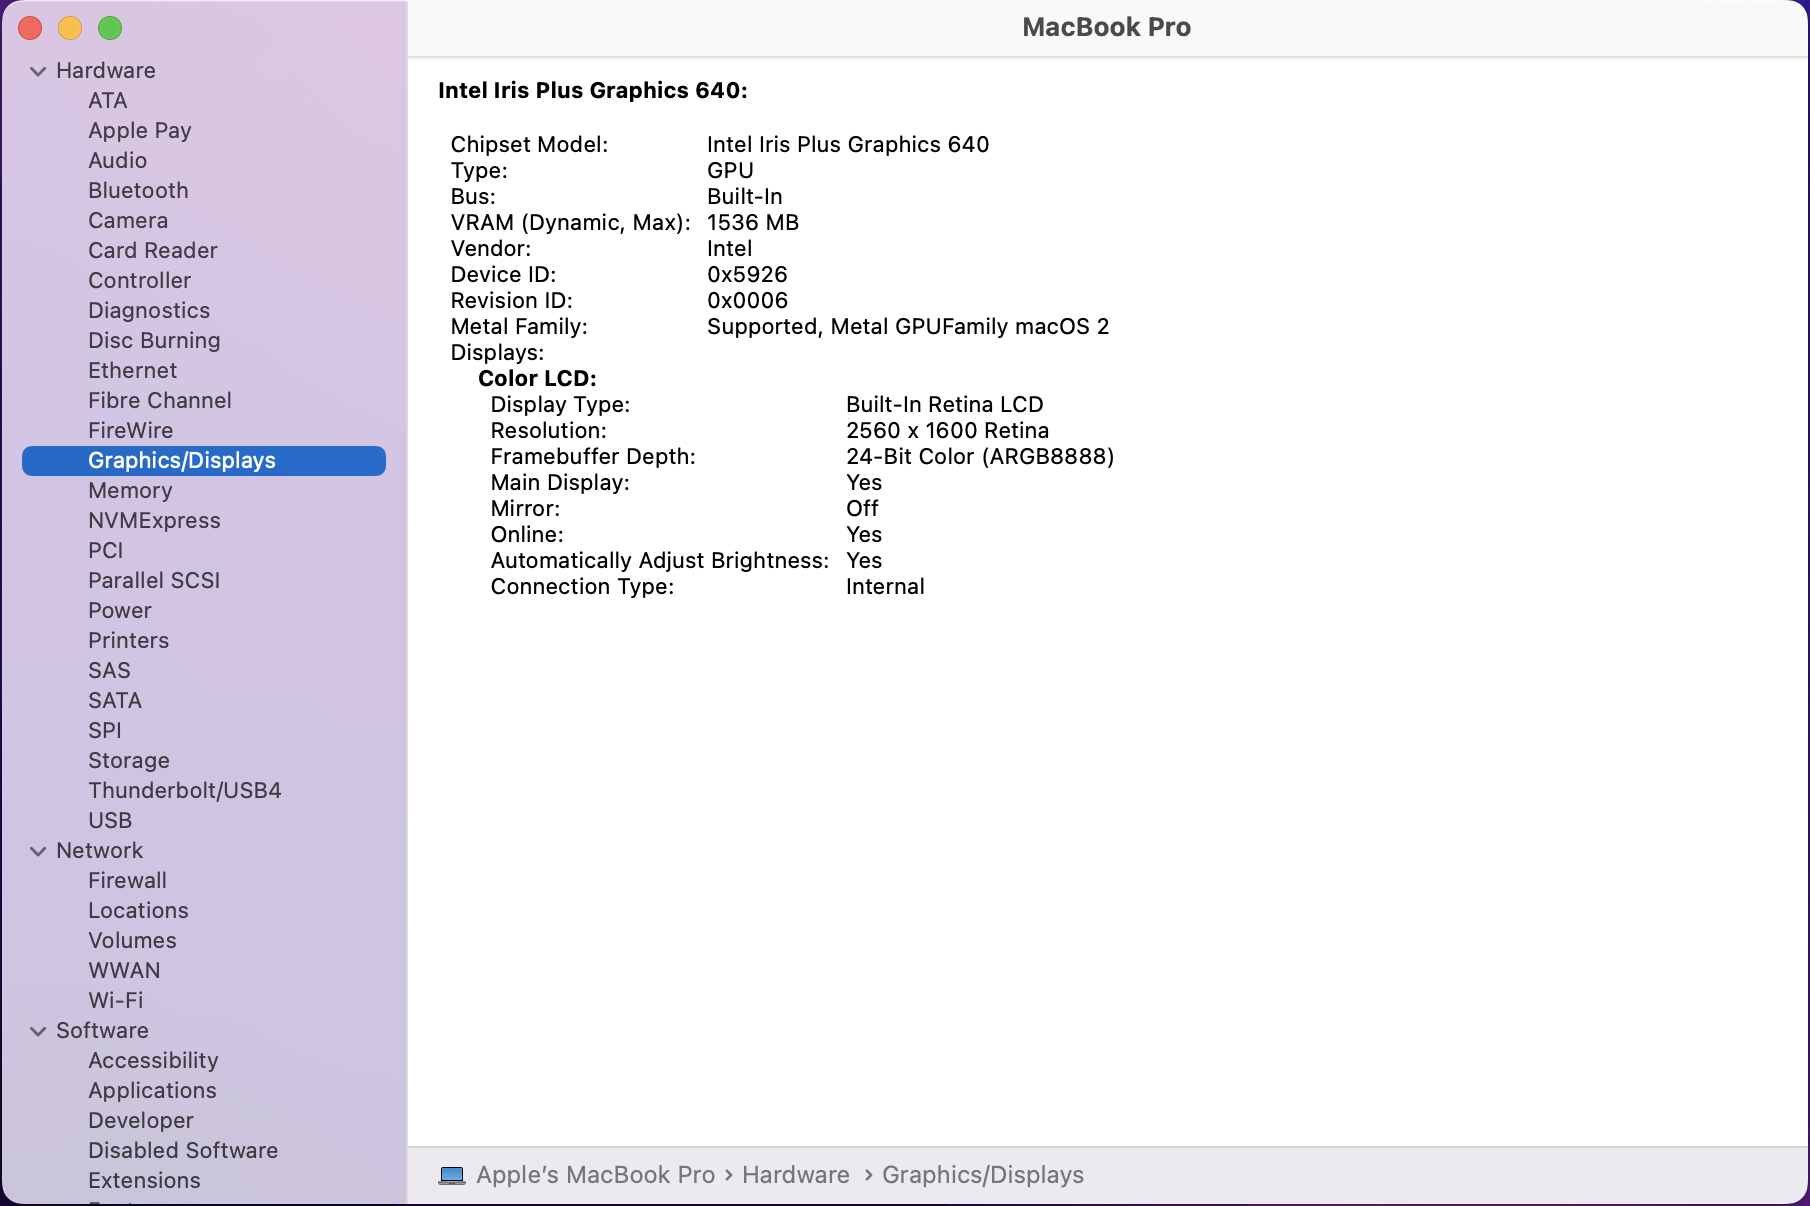This screenshot has height=1206, width=1810.
Task: Click the MacBook Pro window title
Action: (x=1106, y=27)
